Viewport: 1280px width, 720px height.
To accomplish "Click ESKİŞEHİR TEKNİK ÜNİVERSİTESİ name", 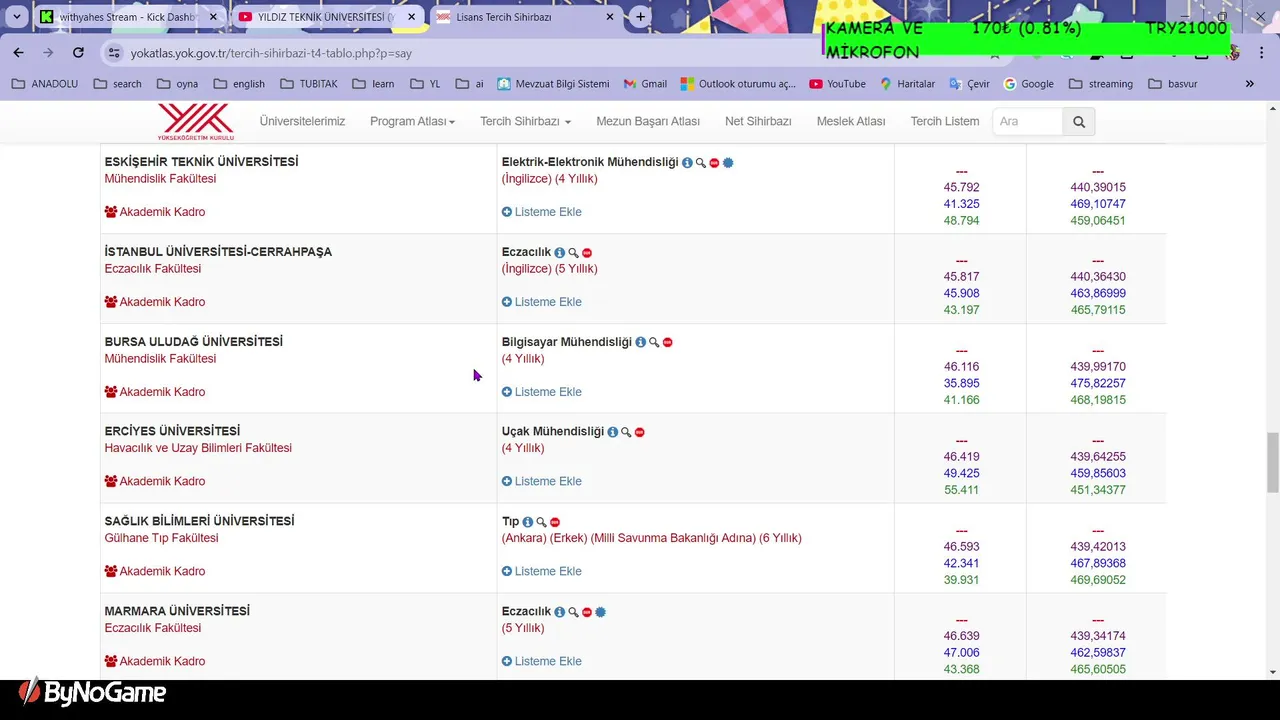I will 201,162.
